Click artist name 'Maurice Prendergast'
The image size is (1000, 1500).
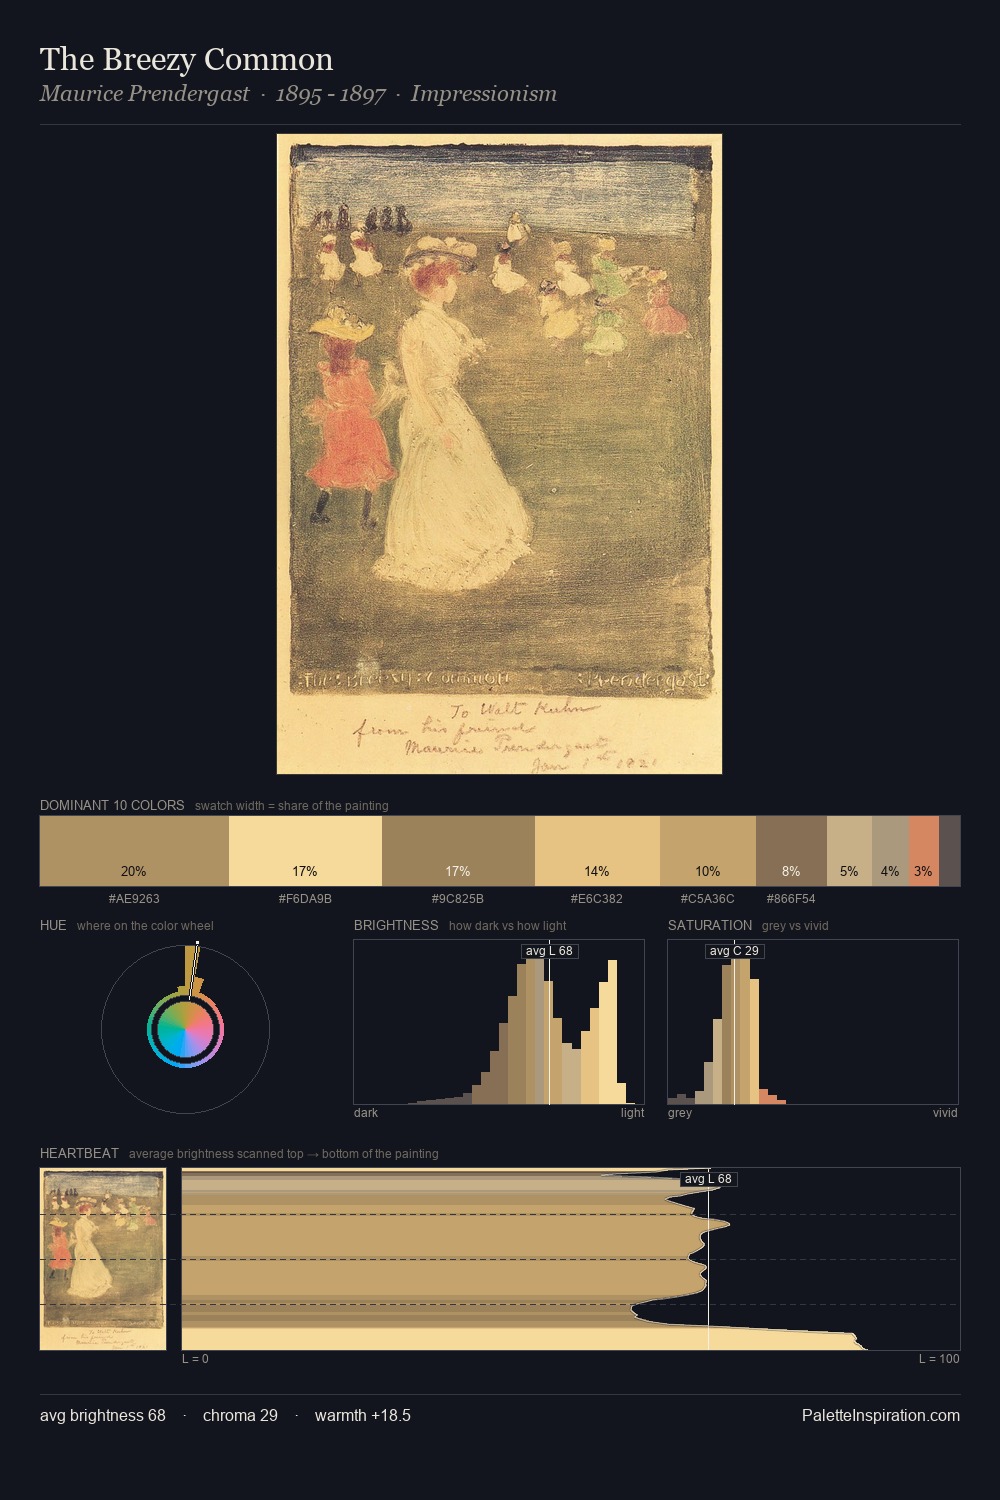pyautogui.click(x=144, y=94)
